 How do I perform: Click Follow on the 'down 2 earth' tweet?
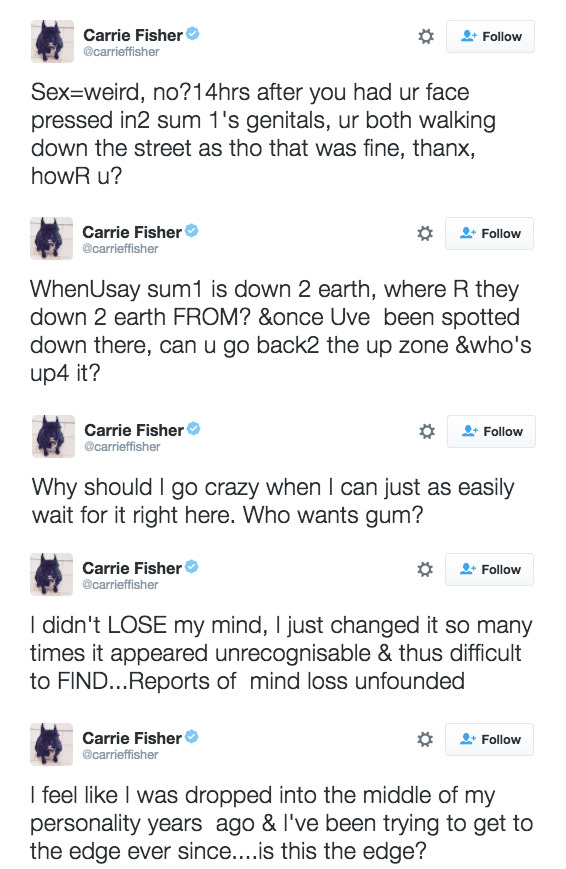coord(489,233)
